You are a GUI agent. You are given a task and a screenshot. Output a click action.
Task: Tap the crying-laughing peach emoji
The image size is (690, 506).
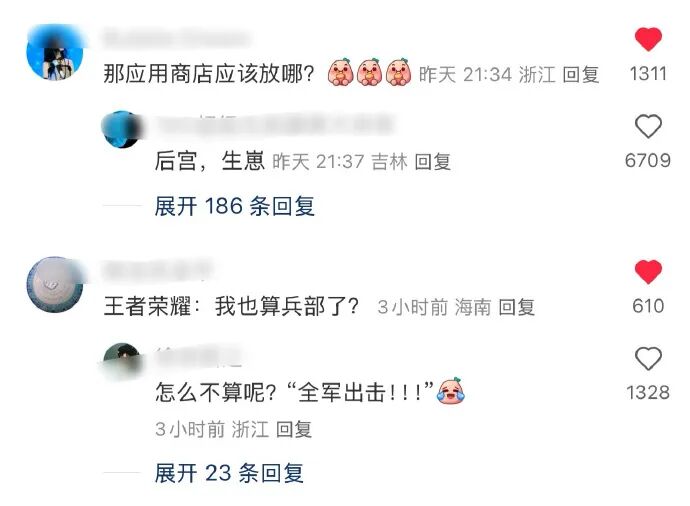click(x=451, y=391)
